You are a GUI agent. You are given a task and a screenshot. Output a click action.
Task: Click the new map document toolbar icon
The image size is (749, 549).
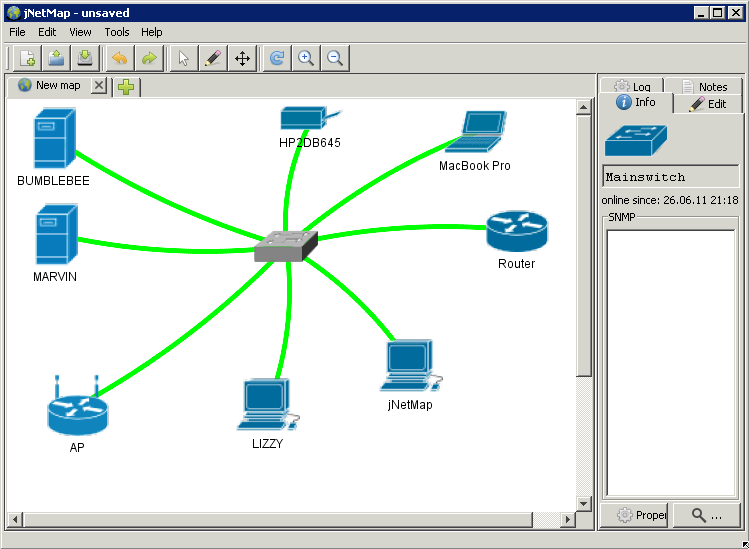27,59
